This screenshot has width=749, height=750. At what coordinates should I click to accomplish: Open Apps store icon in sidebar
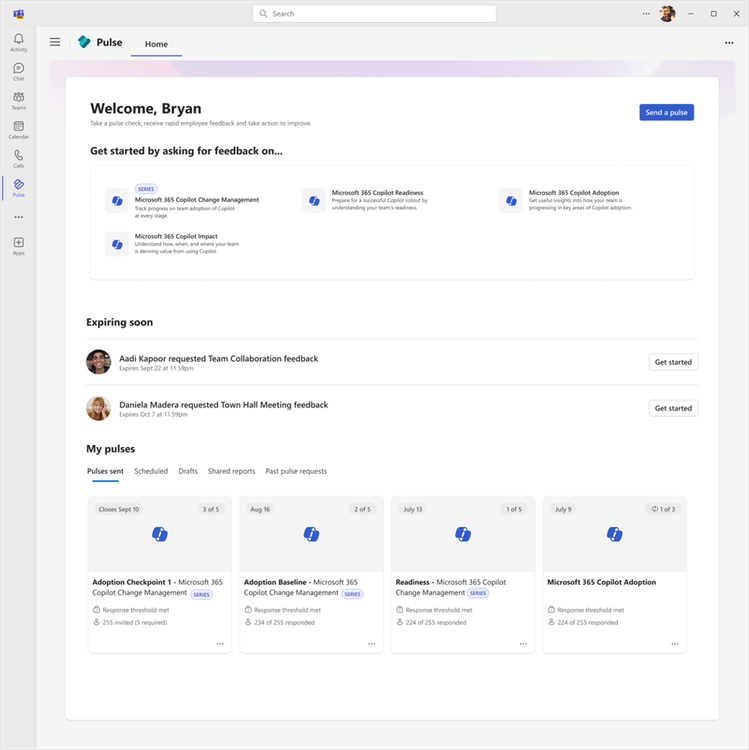click(x=18, y=244)
